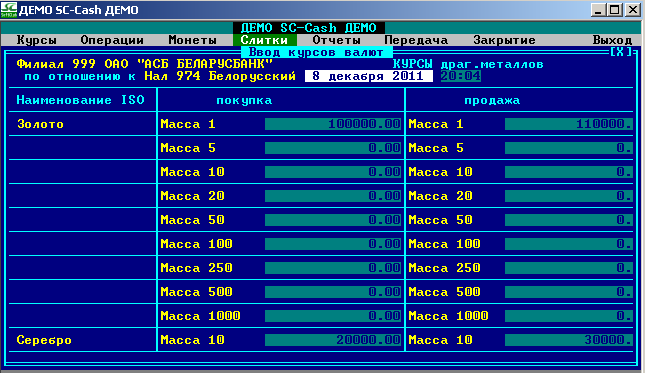
Task: Select gold Масса 500 sale rate field
Action: [568, 292]
